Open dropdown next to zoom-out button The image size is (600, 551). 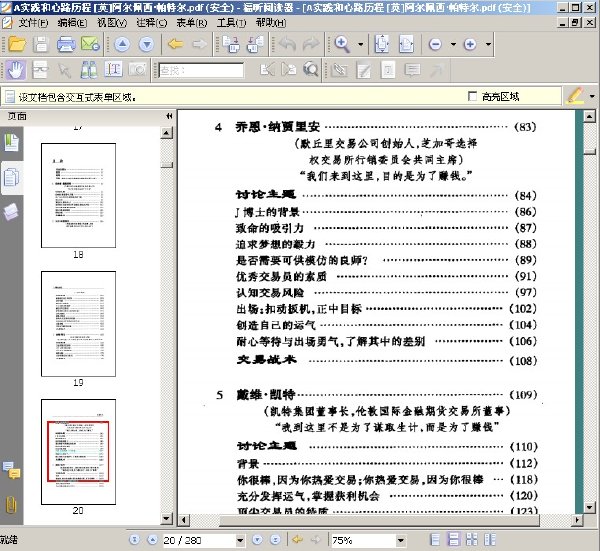453,44
